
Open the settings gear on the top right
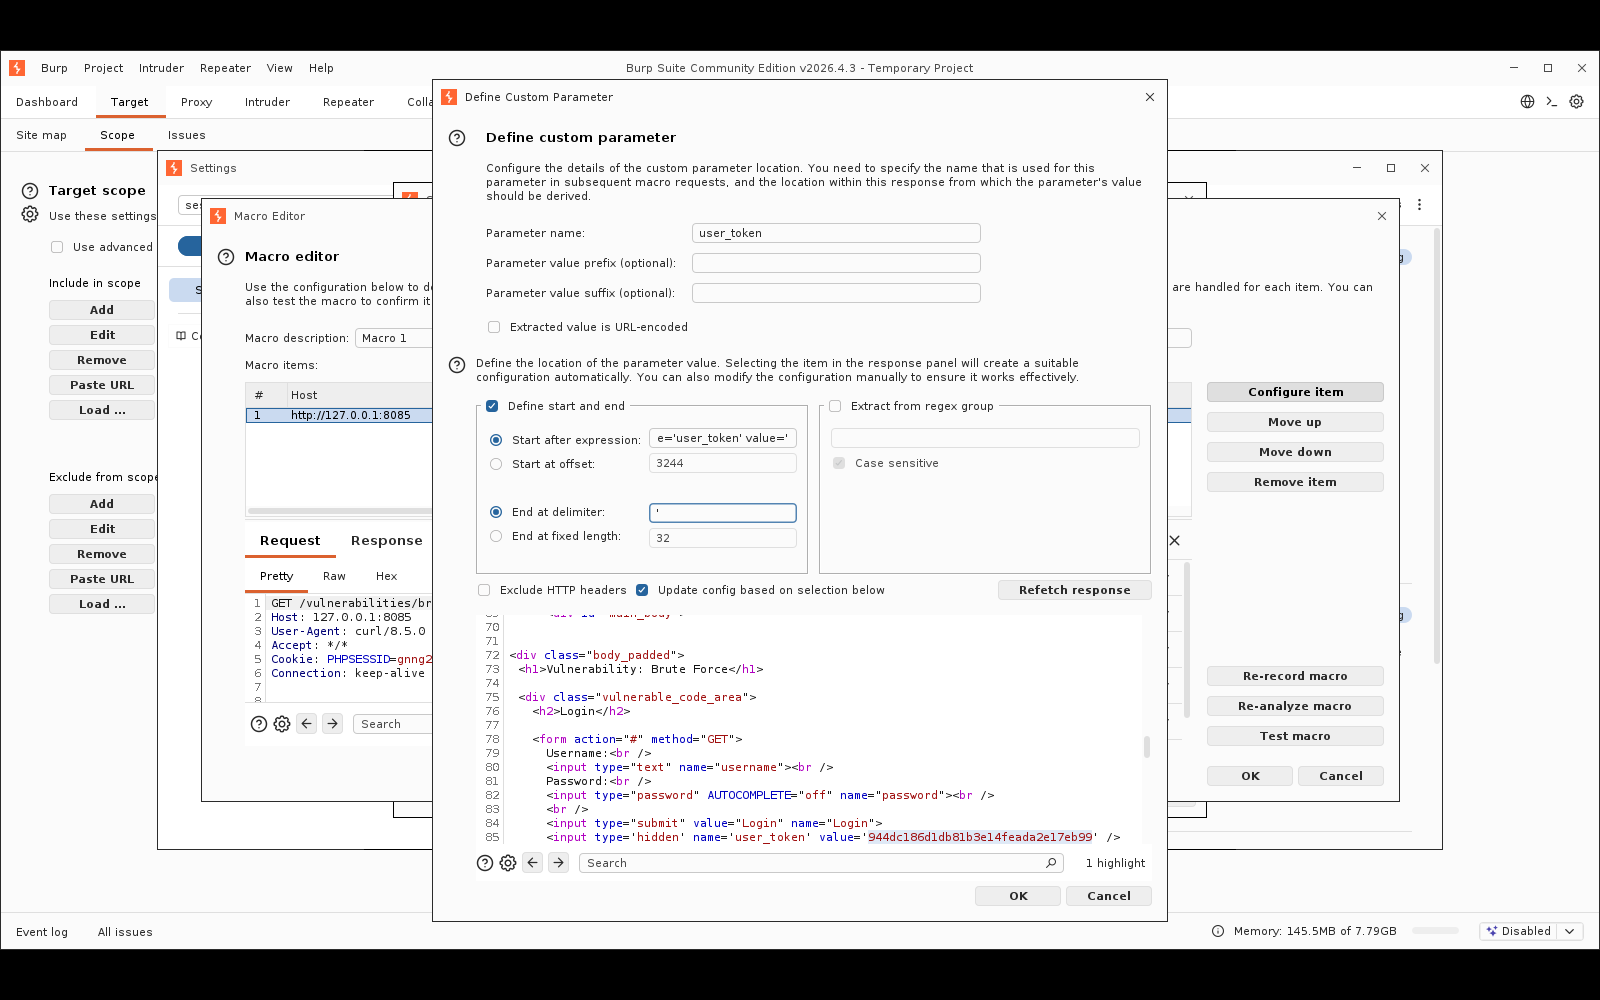(x=1576, y=102)
